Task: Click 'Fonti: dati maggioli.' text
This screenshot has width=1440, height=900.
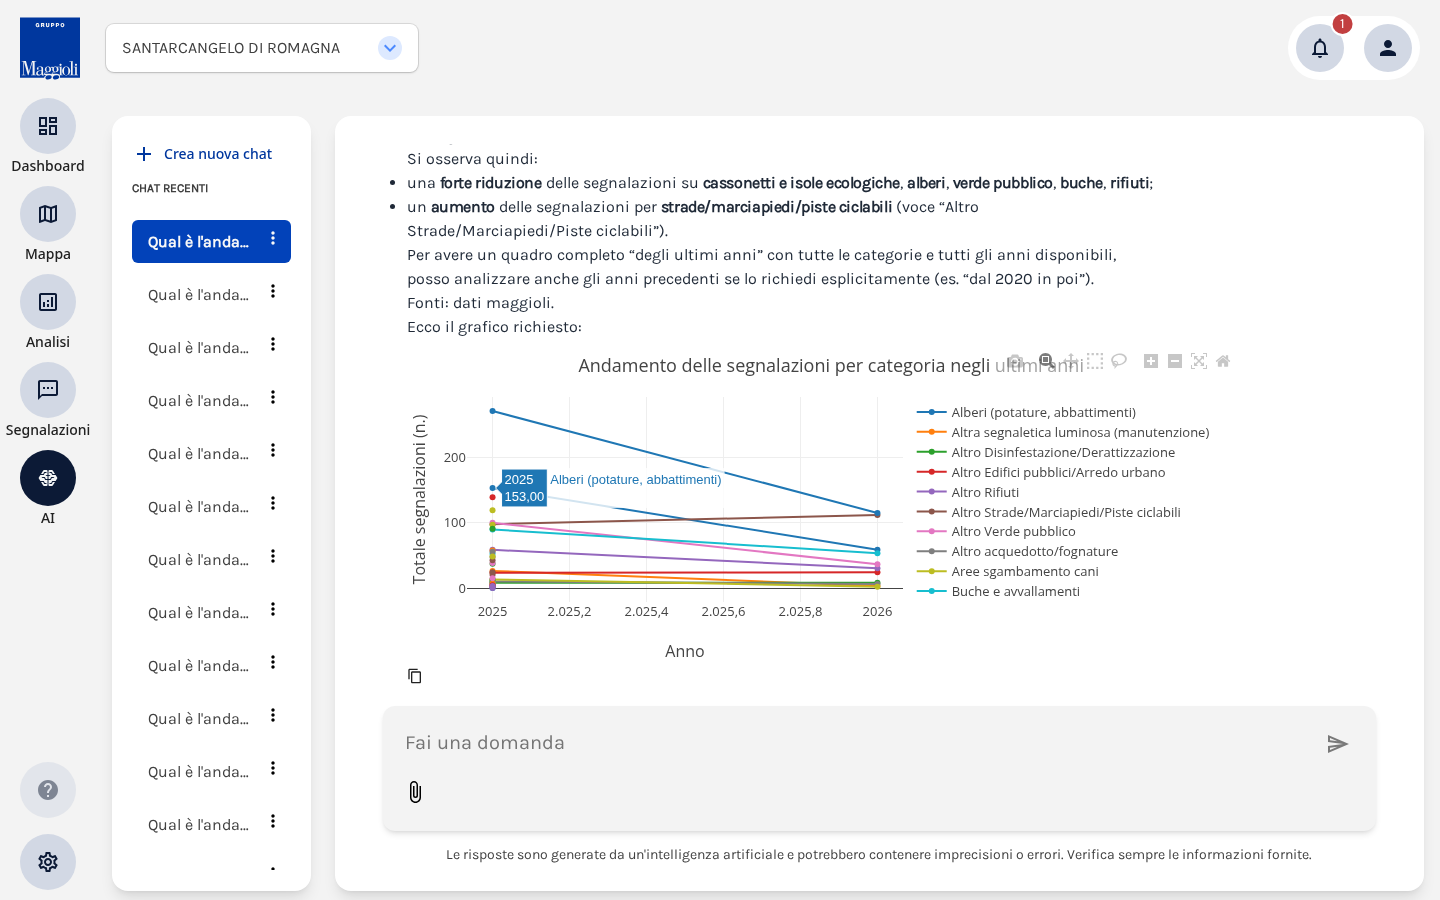Action: click(480, 303)
